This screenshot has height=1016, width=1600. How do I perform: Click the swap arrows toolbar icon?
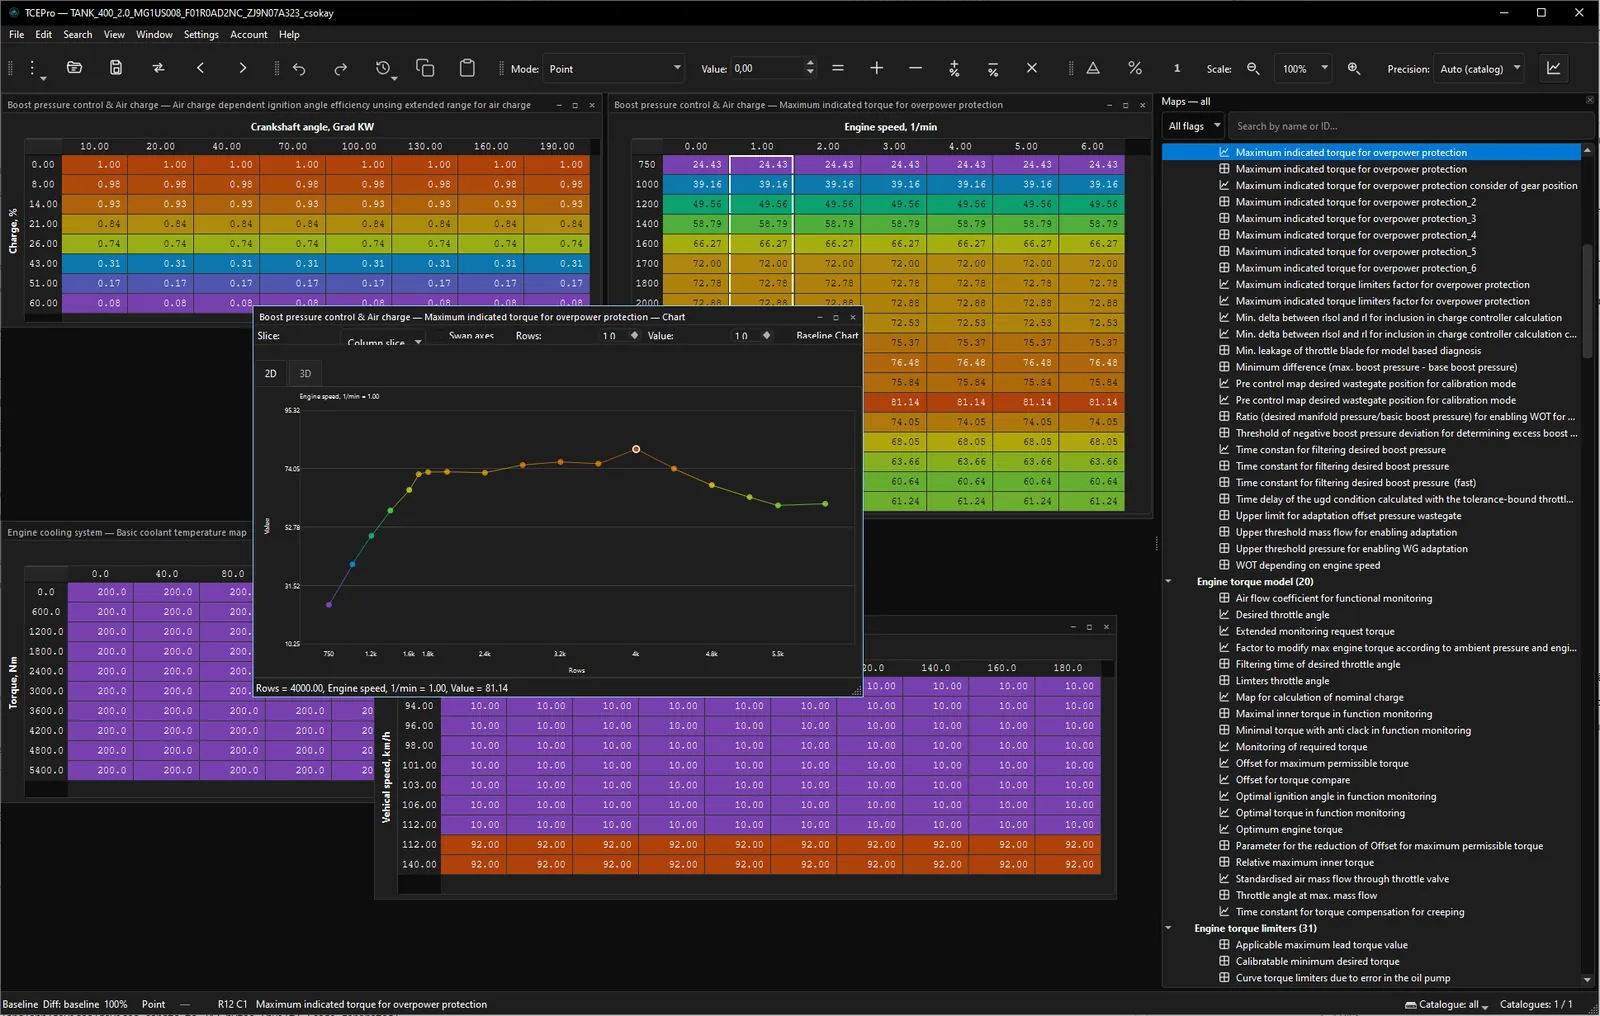point(158,68)
